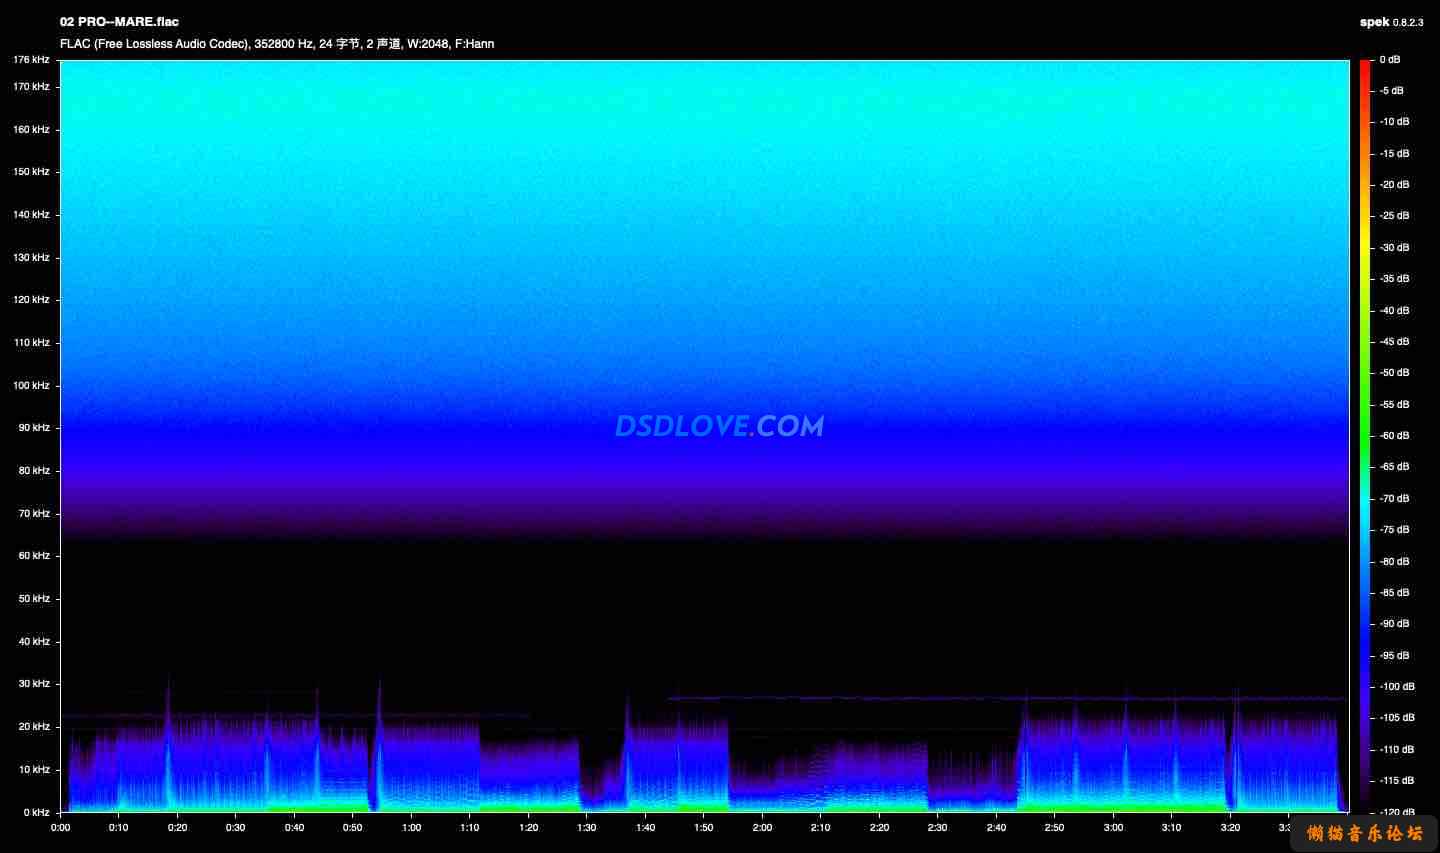The image size is (1440, 853).
Task: Click the '0:20' time axis label
Action: (177, 828)
